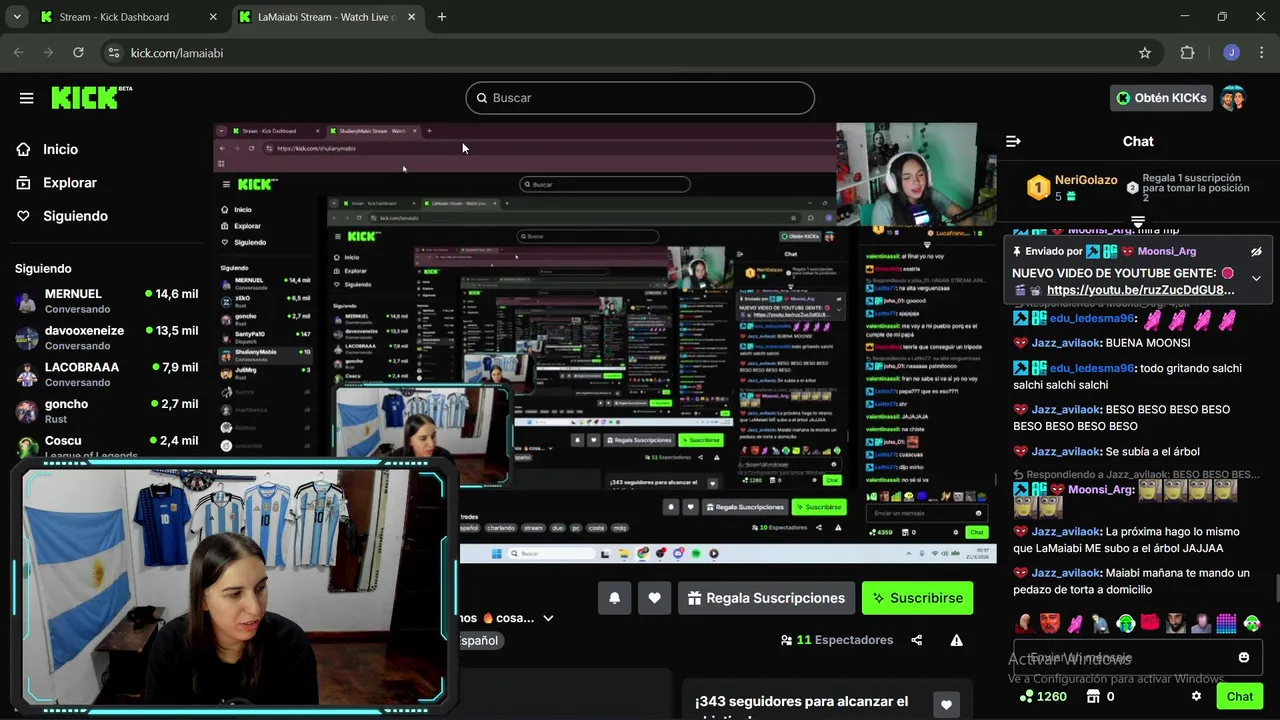Click the green Suscribirse button

click(917, 598)
